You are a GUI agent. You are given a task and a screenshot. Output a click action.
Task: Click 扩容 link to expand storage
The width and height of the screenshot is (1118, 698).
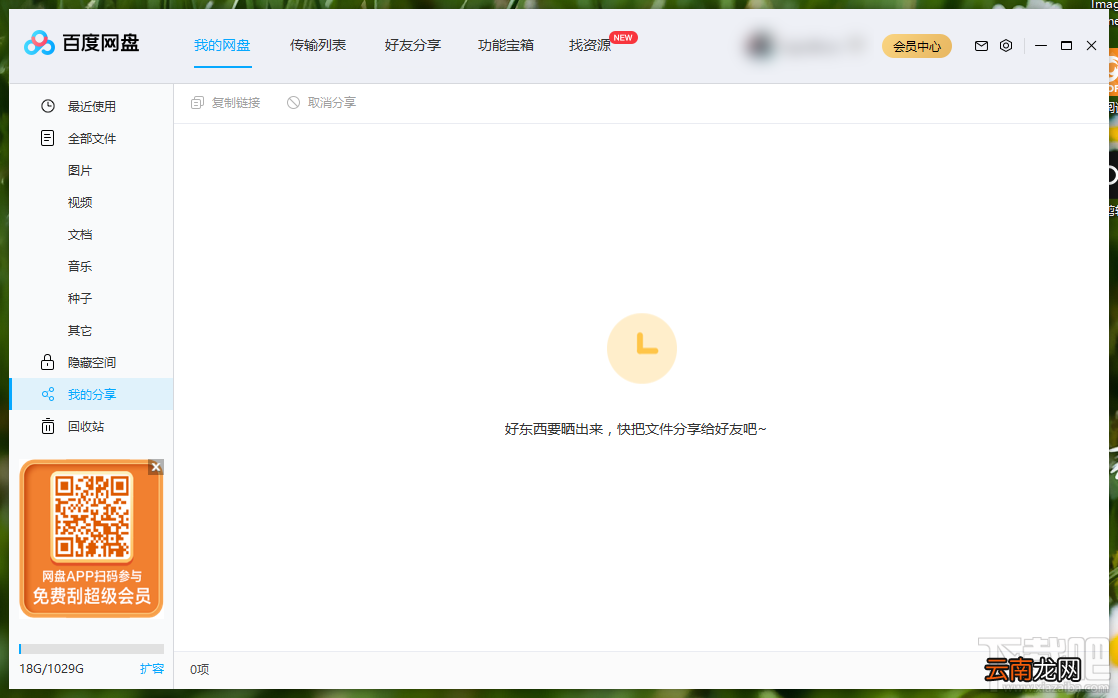pyautogui.click(x=152, y=668)
